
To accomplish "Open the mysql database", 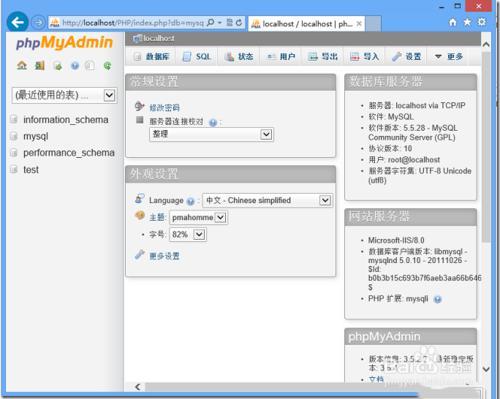I will point(36,136).
